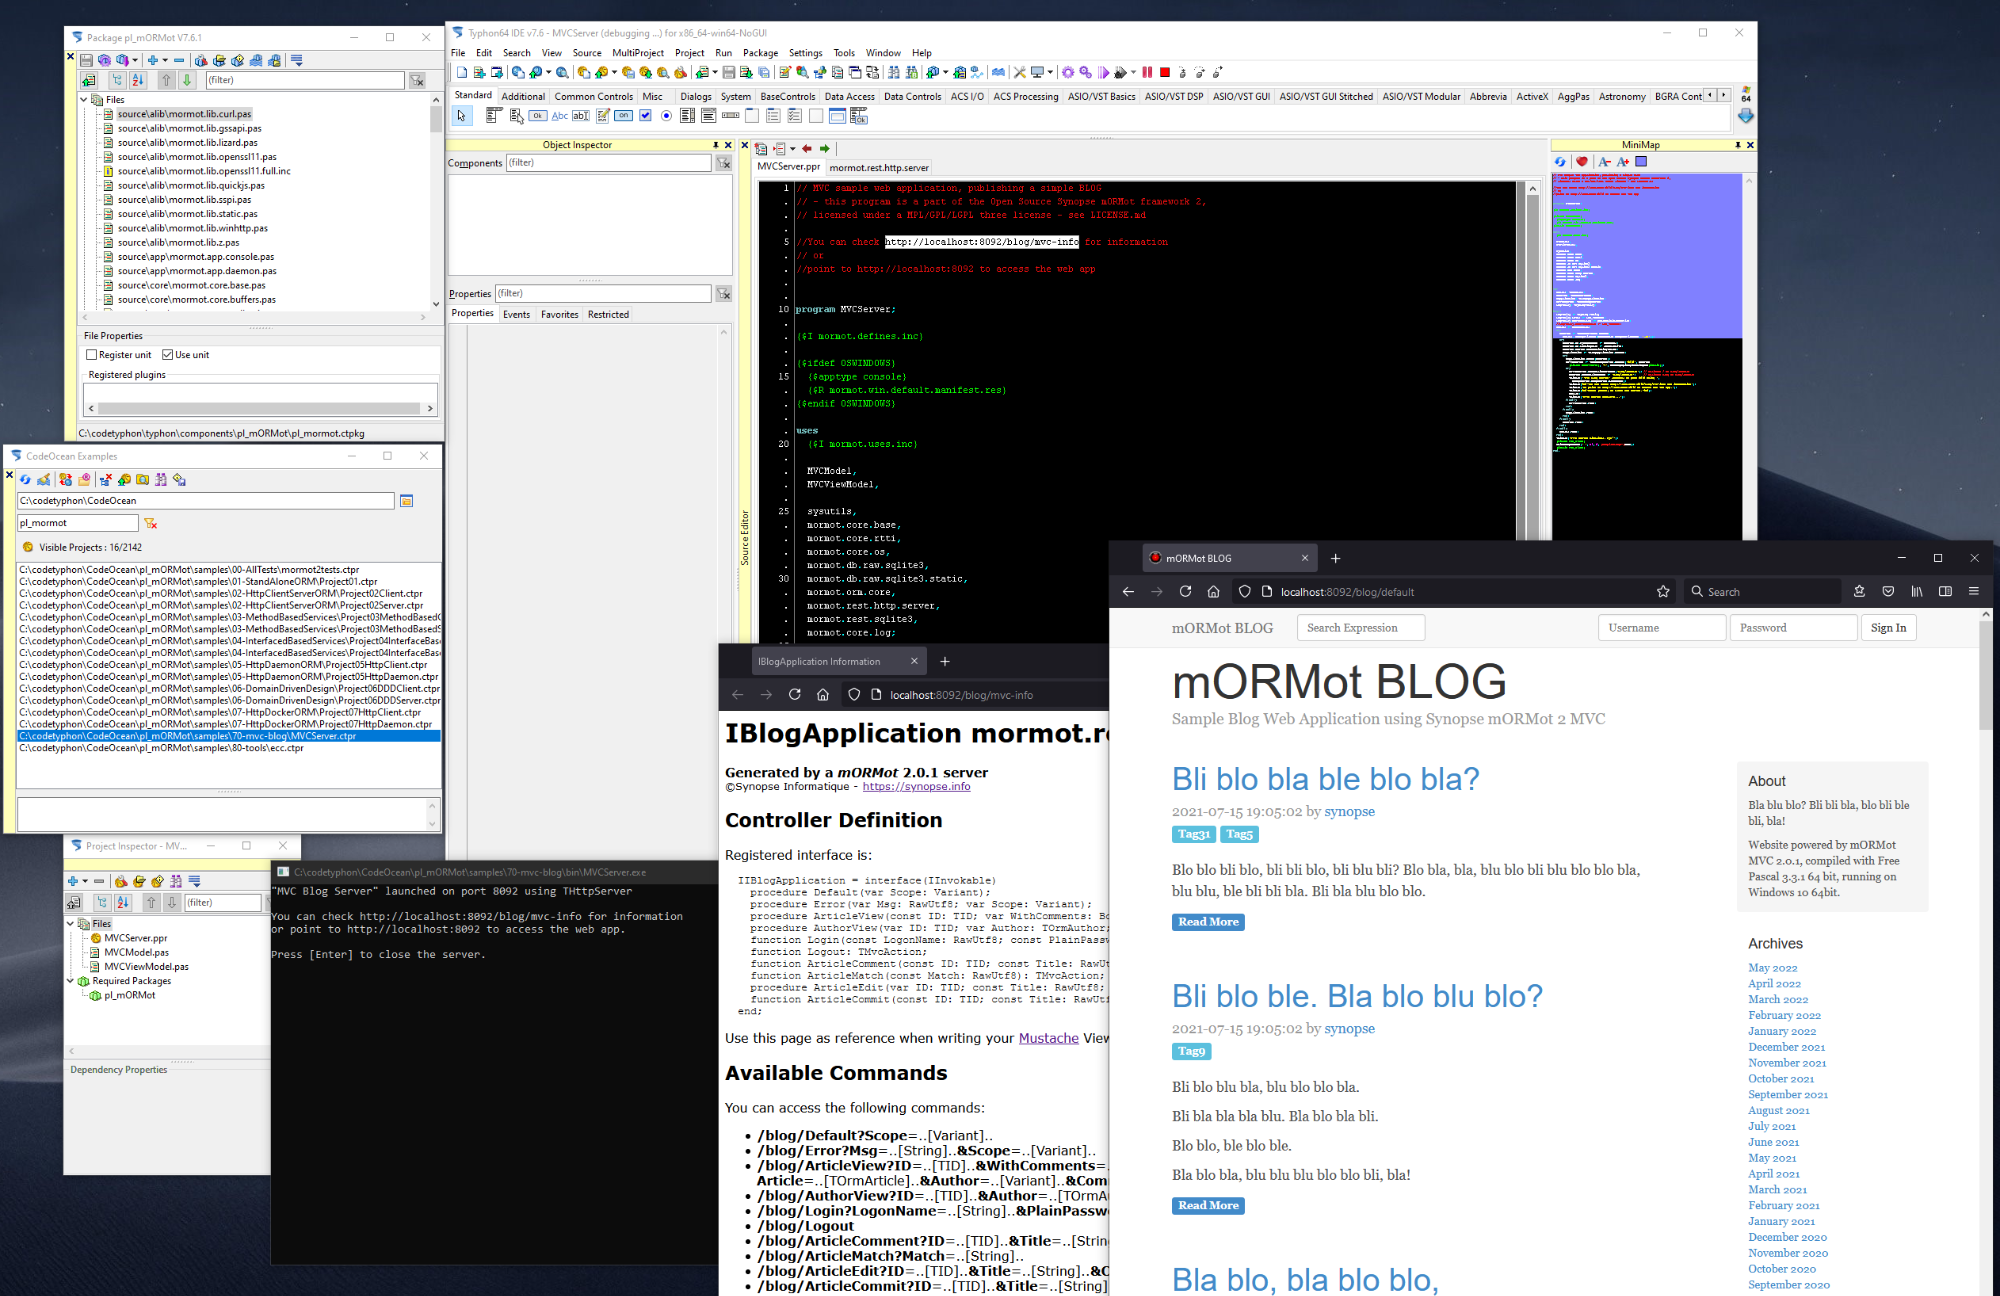Click MiniMap code overview thumbnail
This screenshot has width=2000, height=1296.
(x=1647, y=357)
